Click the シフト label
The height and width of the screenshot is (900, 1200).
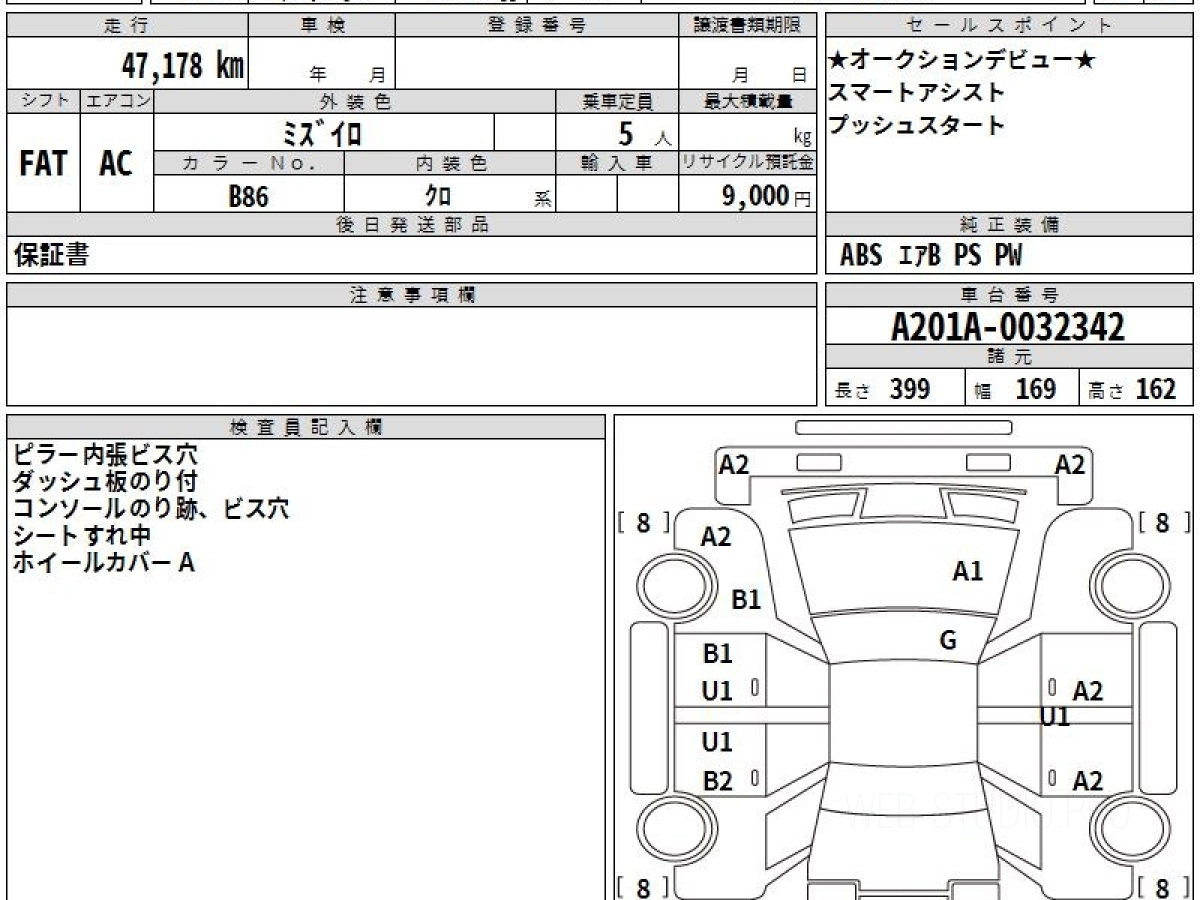[43, 101]
